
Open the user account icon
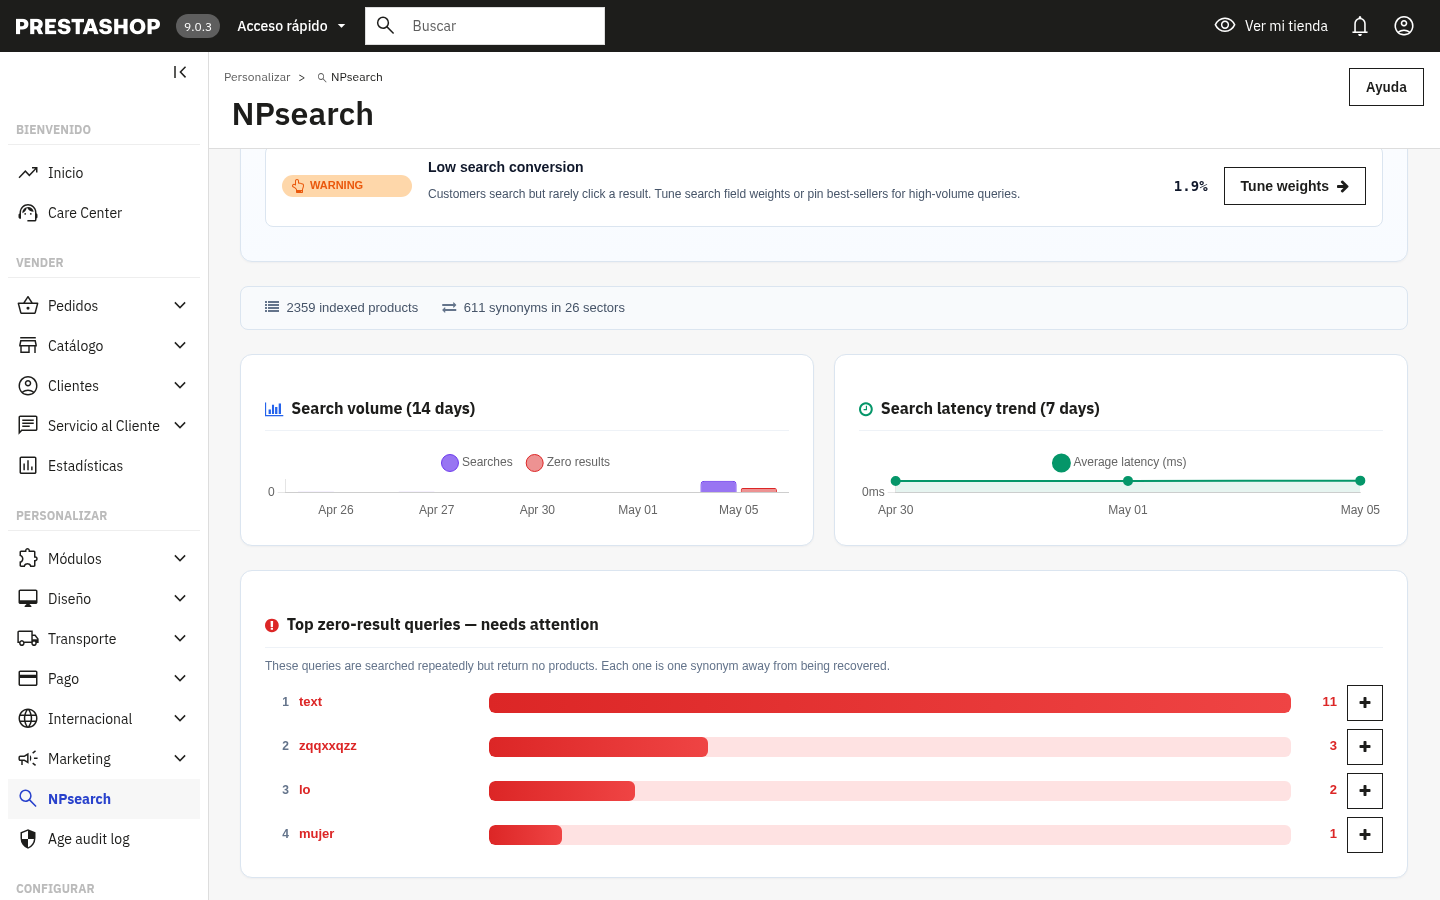click(1404, 26)
